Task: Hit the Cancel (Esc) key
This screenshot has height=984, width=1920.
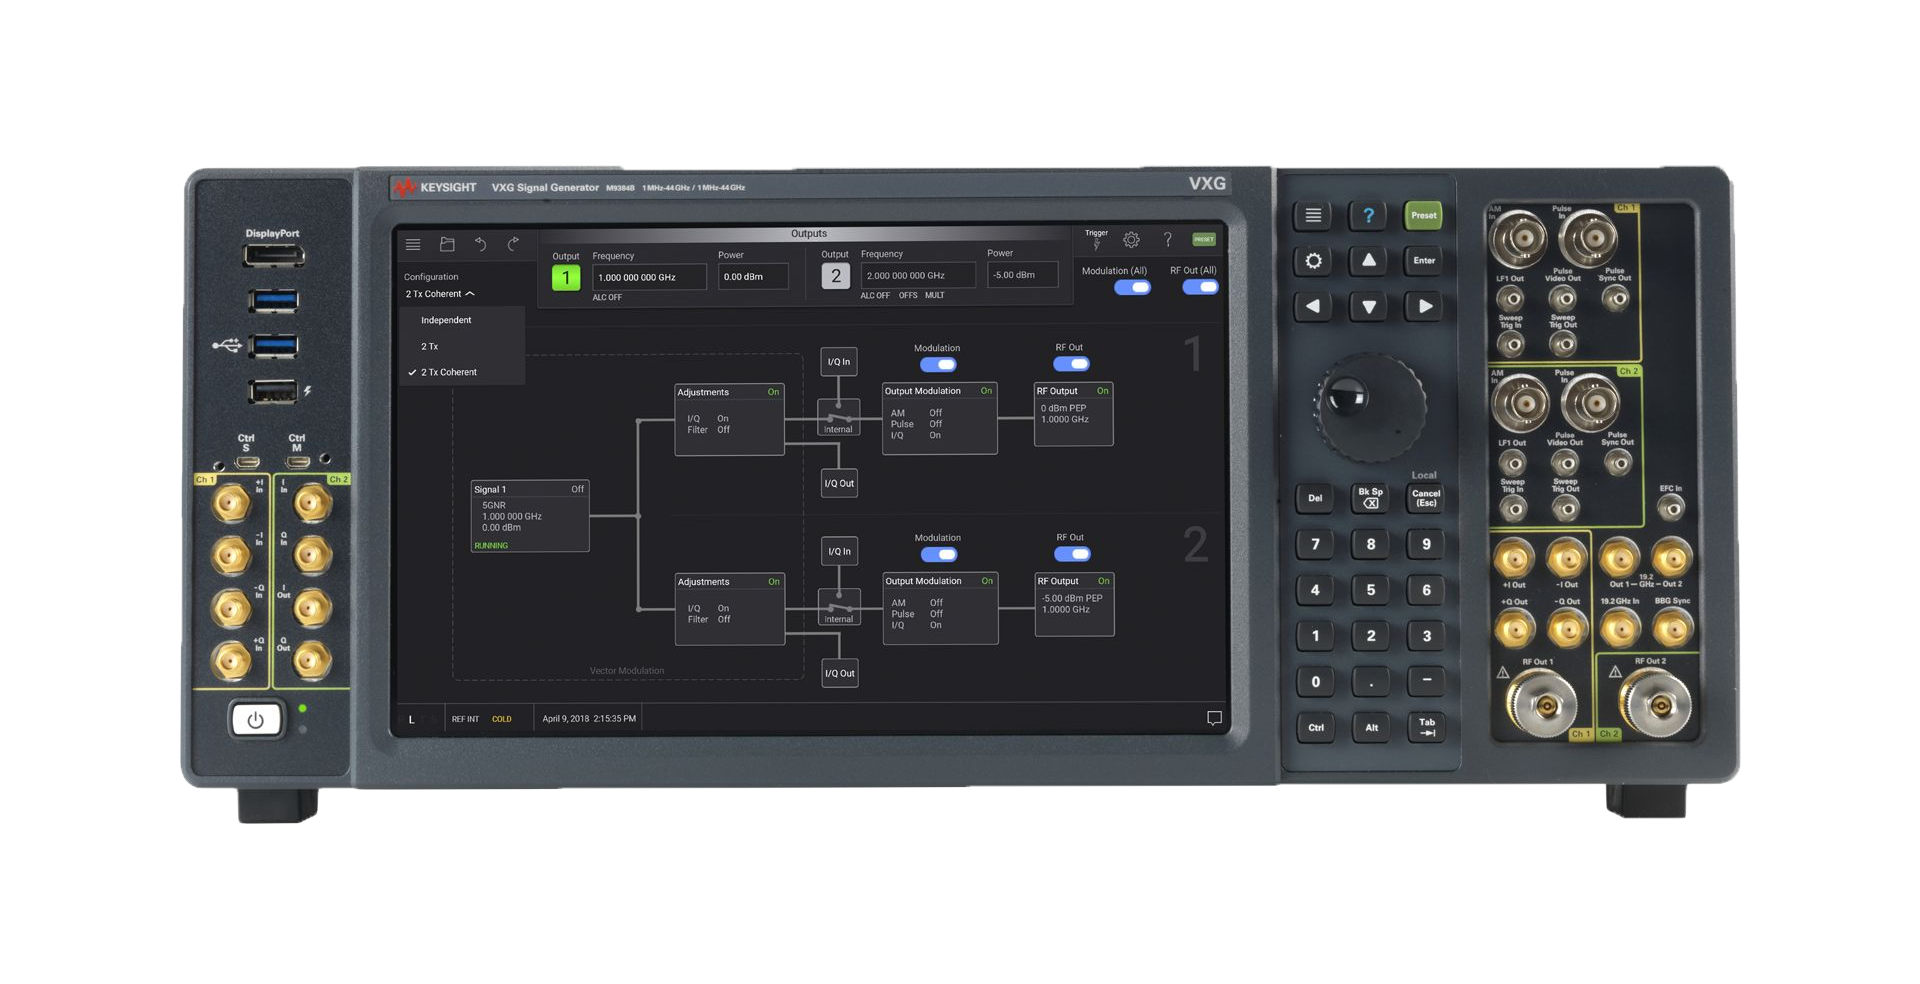Action: tap(1426, 498)
